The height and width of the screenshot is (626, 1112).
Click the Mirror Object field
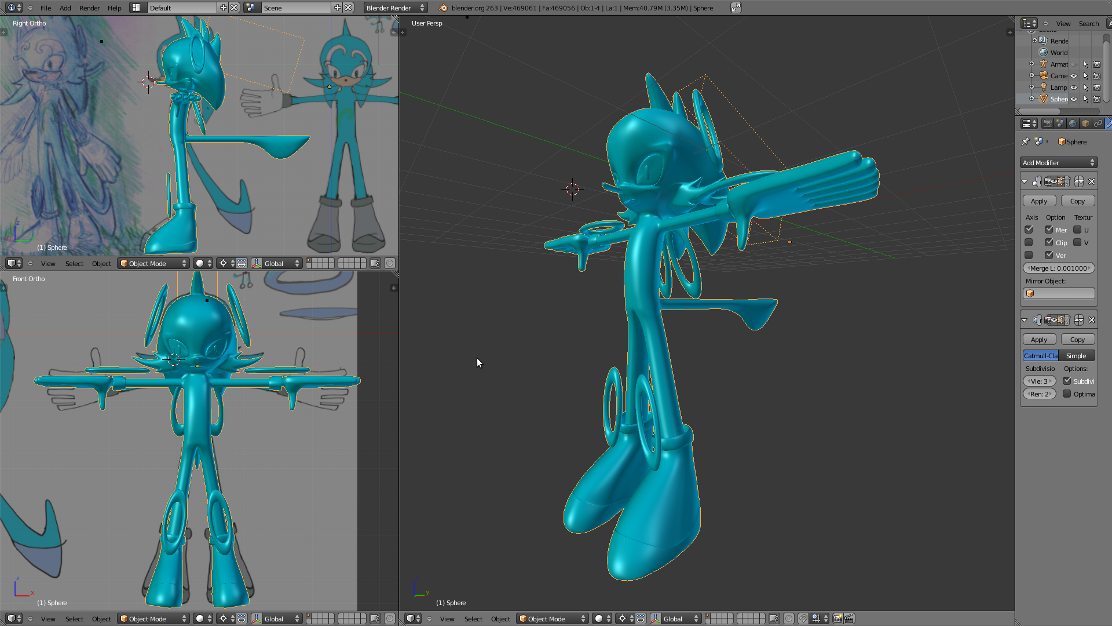[x=1058, y=293]
